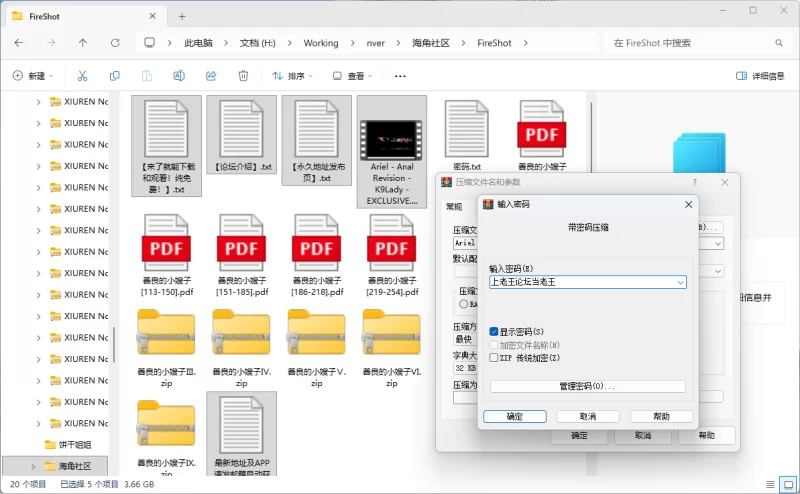Click the Share icon in the toolbar
Screen dimensions: 800x494
[x=211, y=76]
